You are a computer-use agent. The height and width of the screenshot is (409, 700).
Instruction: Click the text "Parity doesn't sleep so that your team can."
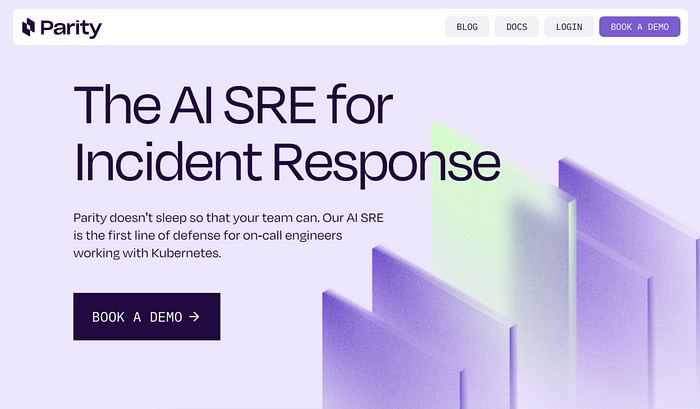196,218
